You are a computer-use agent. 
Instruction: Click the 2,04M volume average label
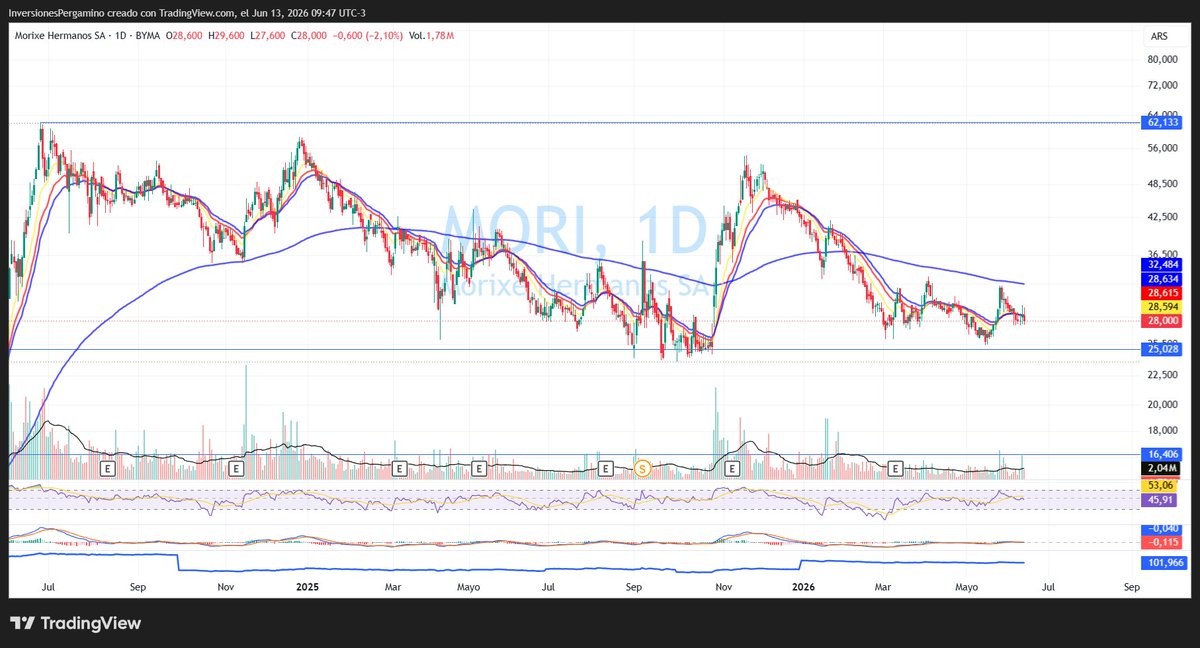pos(1160,468)
